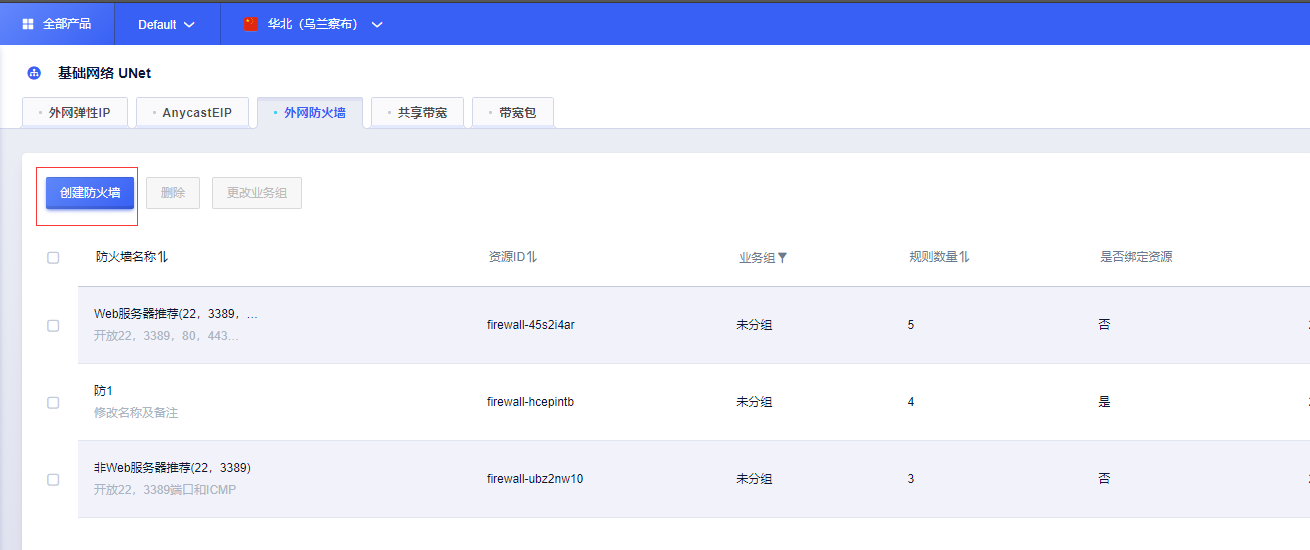The width and height of the screenshot is (1310, 550).
Task: Open firewall named Web服务器推荐(22，3389，…
Action: tap(176, 314)
